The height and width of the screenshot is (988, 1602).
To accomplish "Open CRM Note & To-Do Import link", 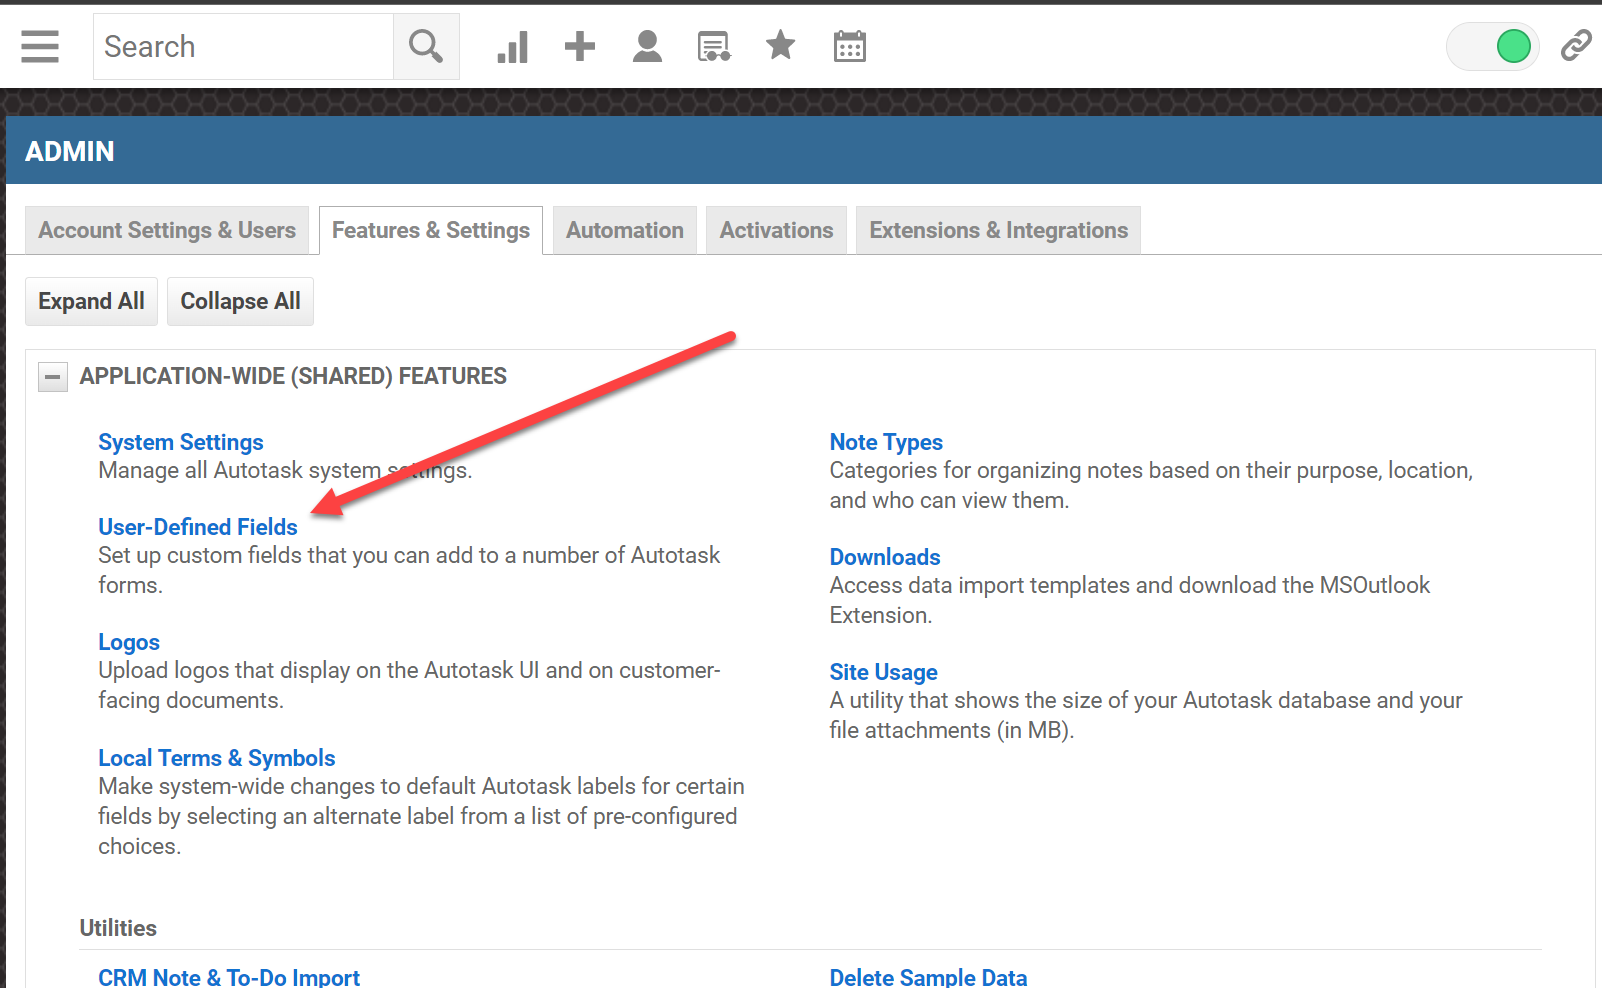I will (x=229, y=977).
